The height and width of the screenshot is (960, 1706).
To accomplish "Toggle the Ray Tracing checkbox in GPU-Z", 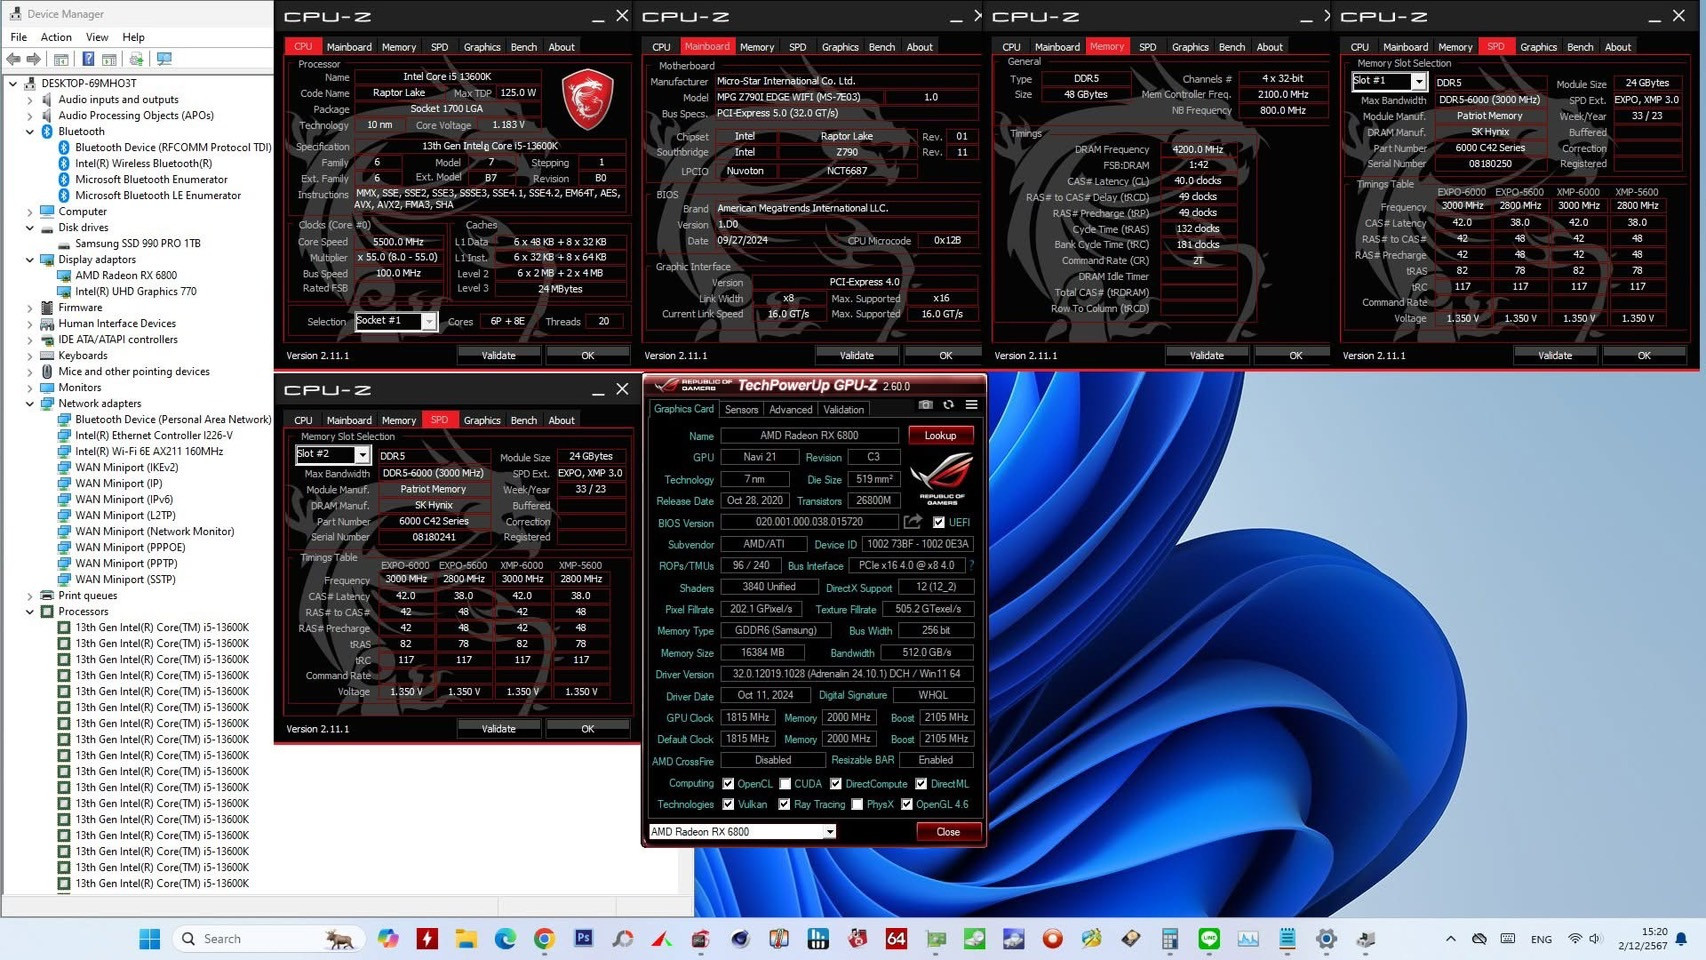I will (x=784, y=804).
